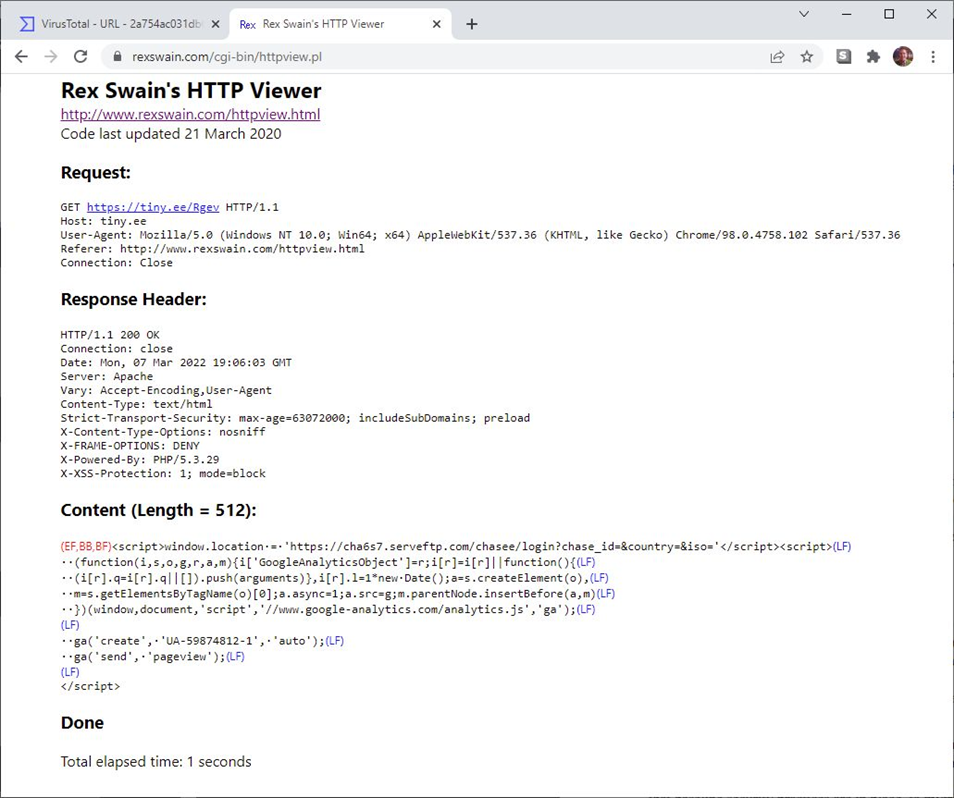Close the Rex Swain's HTTP Viewer tab

[436, 24]
